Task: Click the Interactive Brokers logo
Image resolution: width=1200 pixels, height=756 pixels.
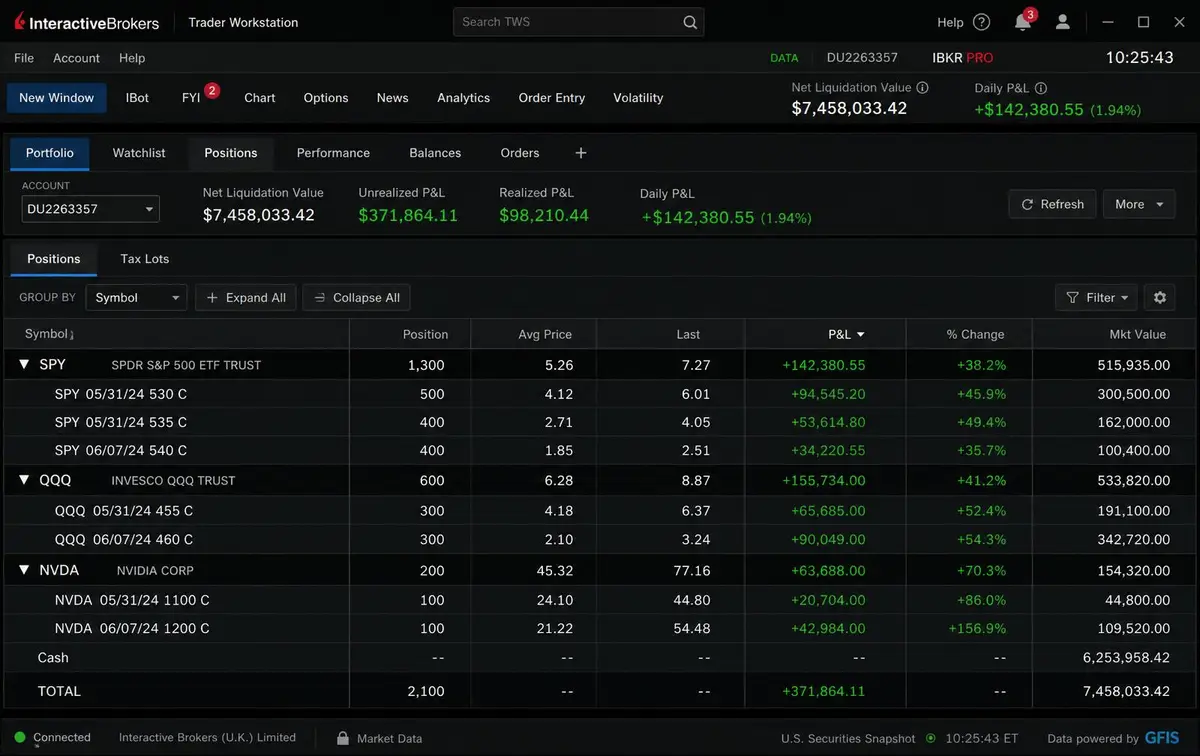Action: (88, 22)
